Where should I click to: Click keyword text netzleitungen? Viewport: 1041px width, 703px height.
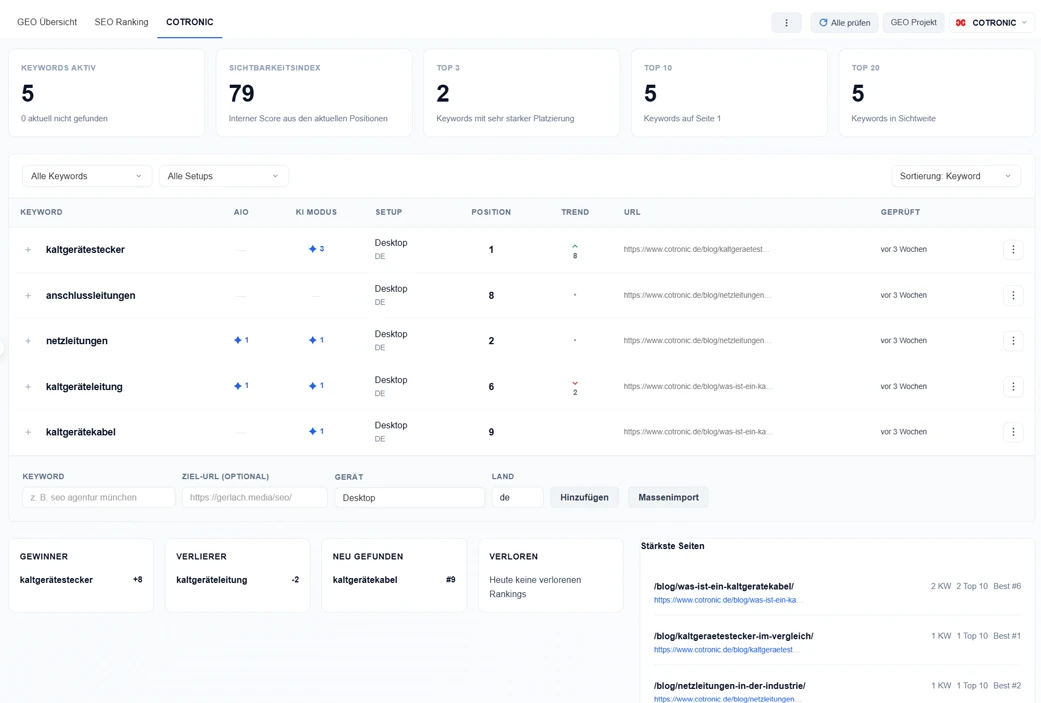click(x=76, y=341)
